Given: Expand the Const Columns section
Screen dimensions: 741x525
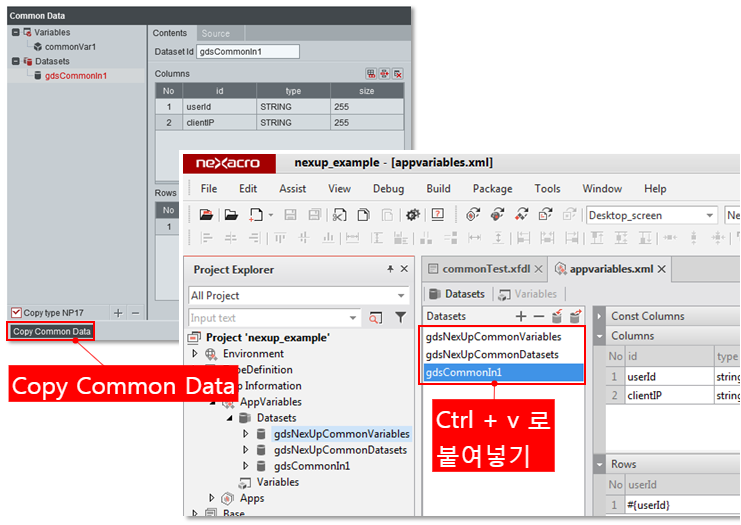Looking at the screenshot, I should tap(599, 316).
